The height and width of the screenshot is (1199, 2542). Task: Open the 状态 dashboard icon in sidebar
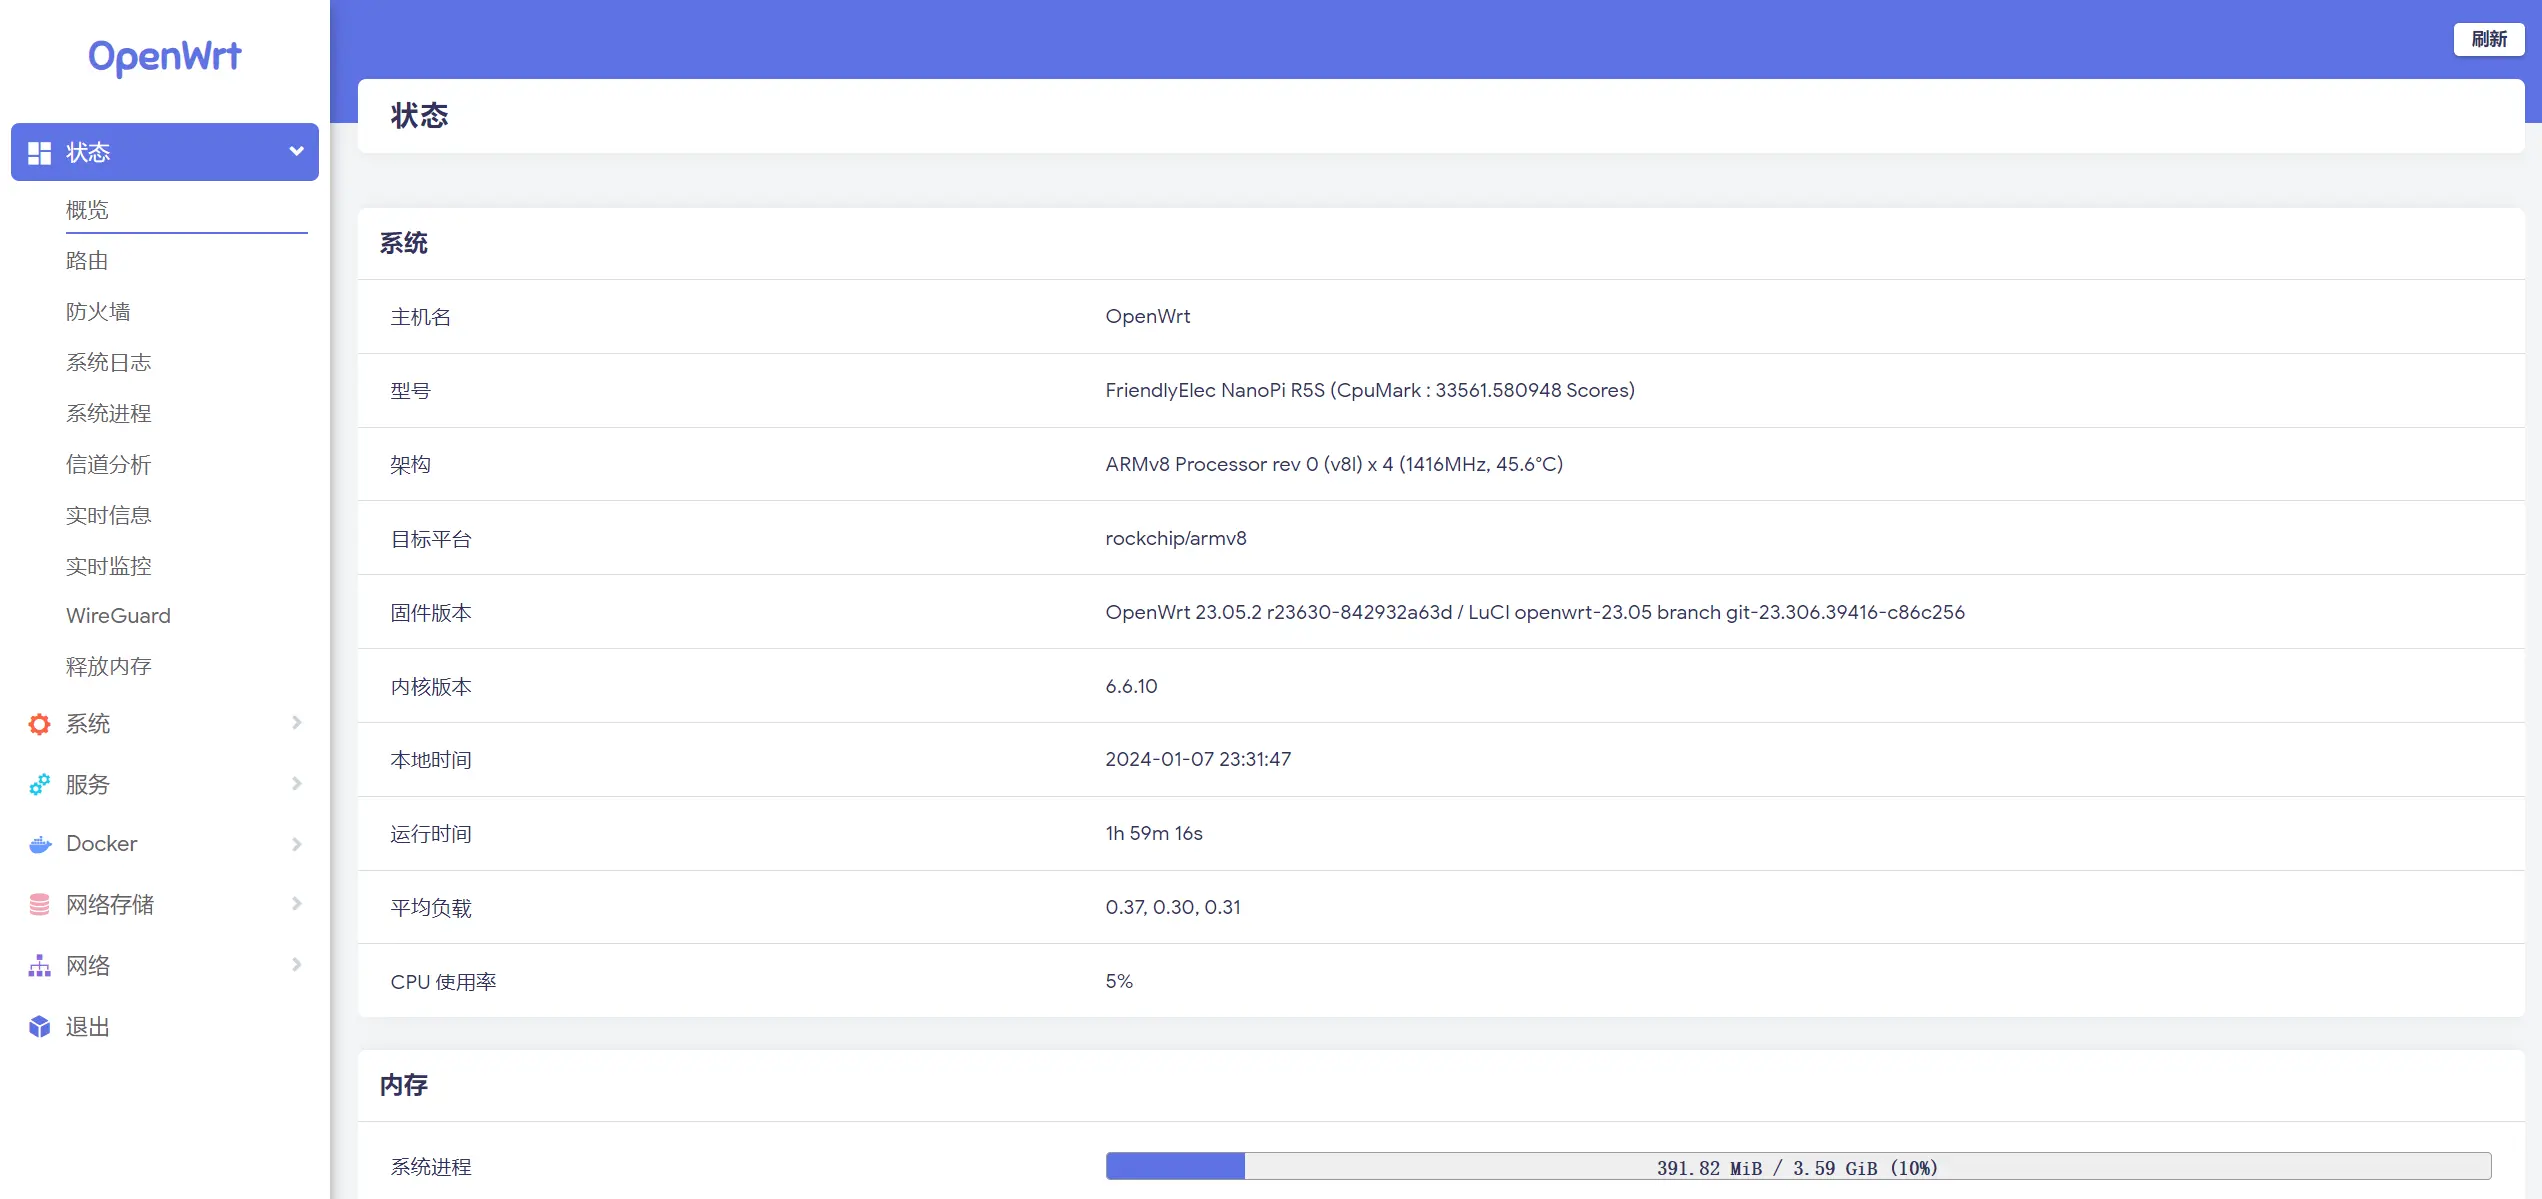click(x=39, y=152)
